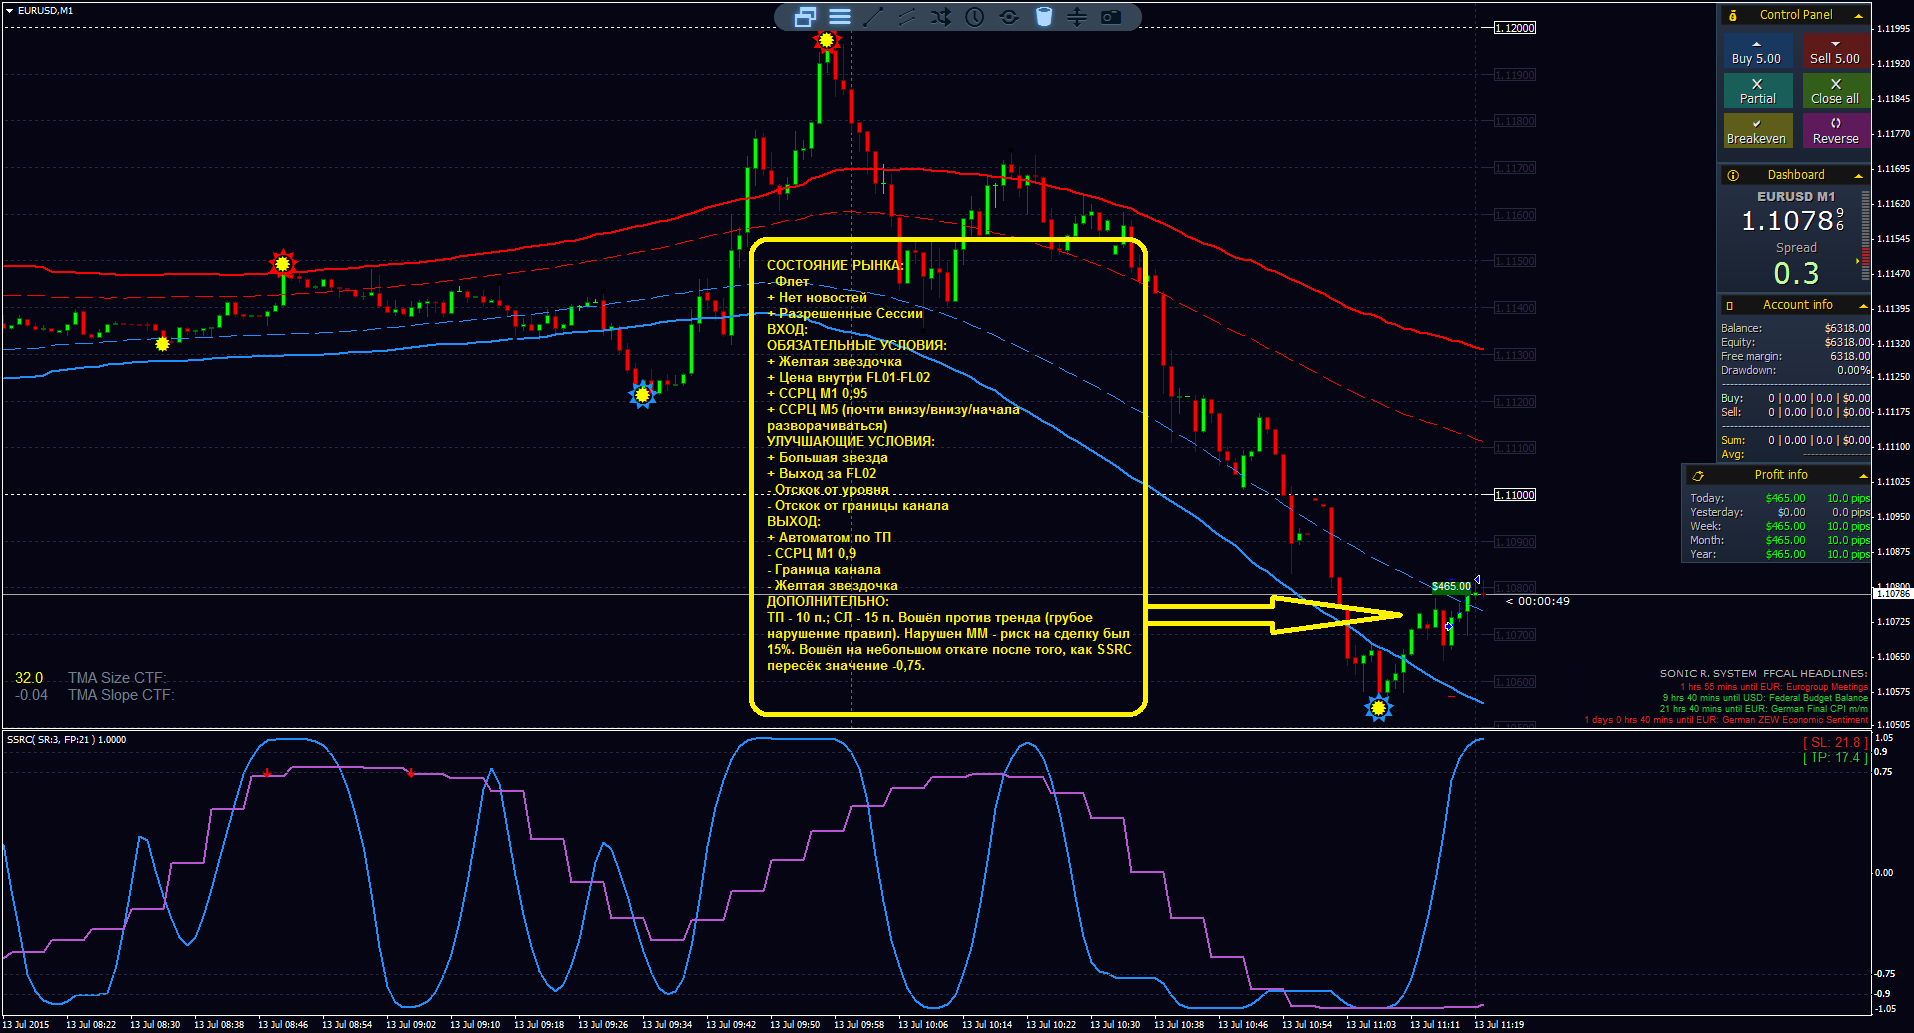Click small yellow star near 08:30 candle
The height and width of the screenshot is (1033, 1914).
[163, 343]
